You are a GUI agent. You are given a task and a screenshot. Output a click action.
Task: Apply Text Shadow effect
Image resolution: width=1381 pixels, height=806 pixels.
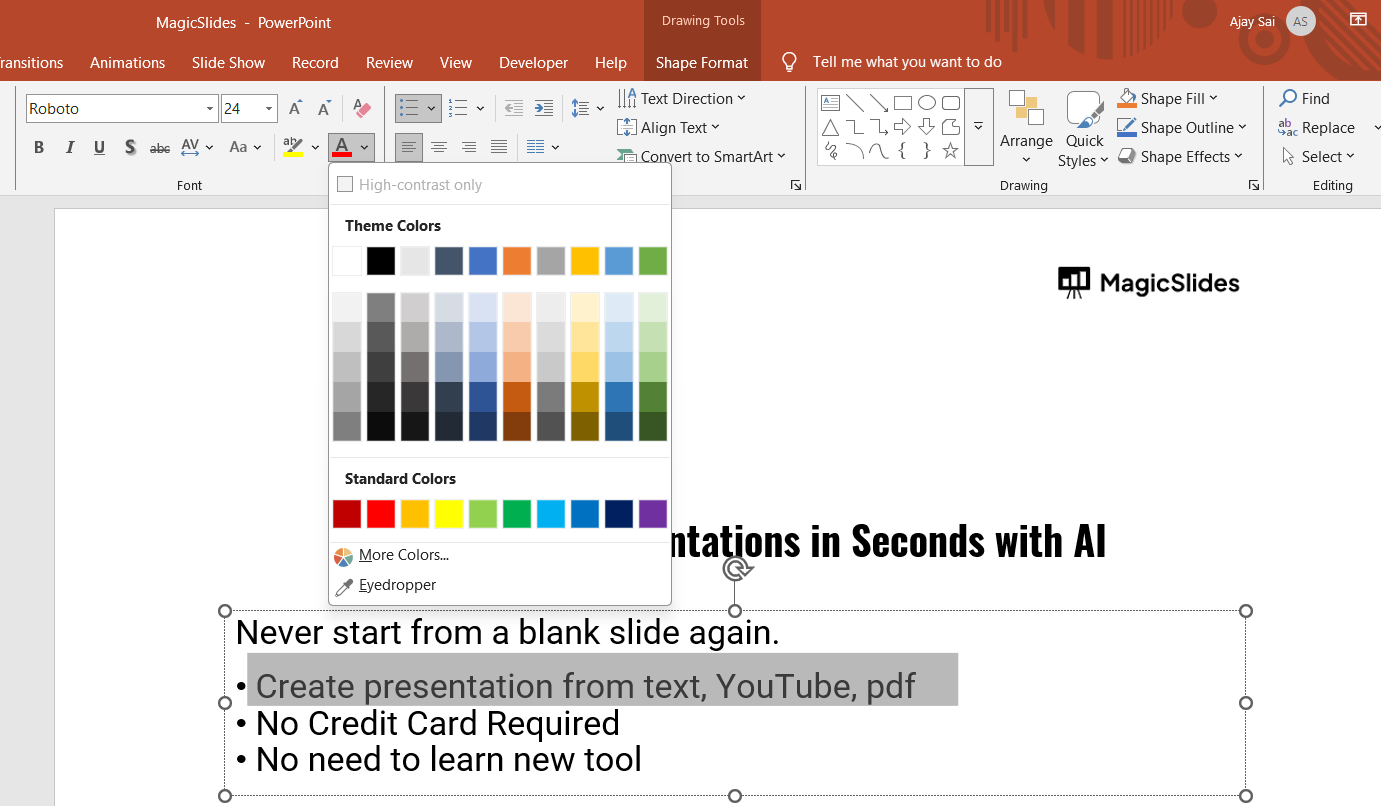130,148
